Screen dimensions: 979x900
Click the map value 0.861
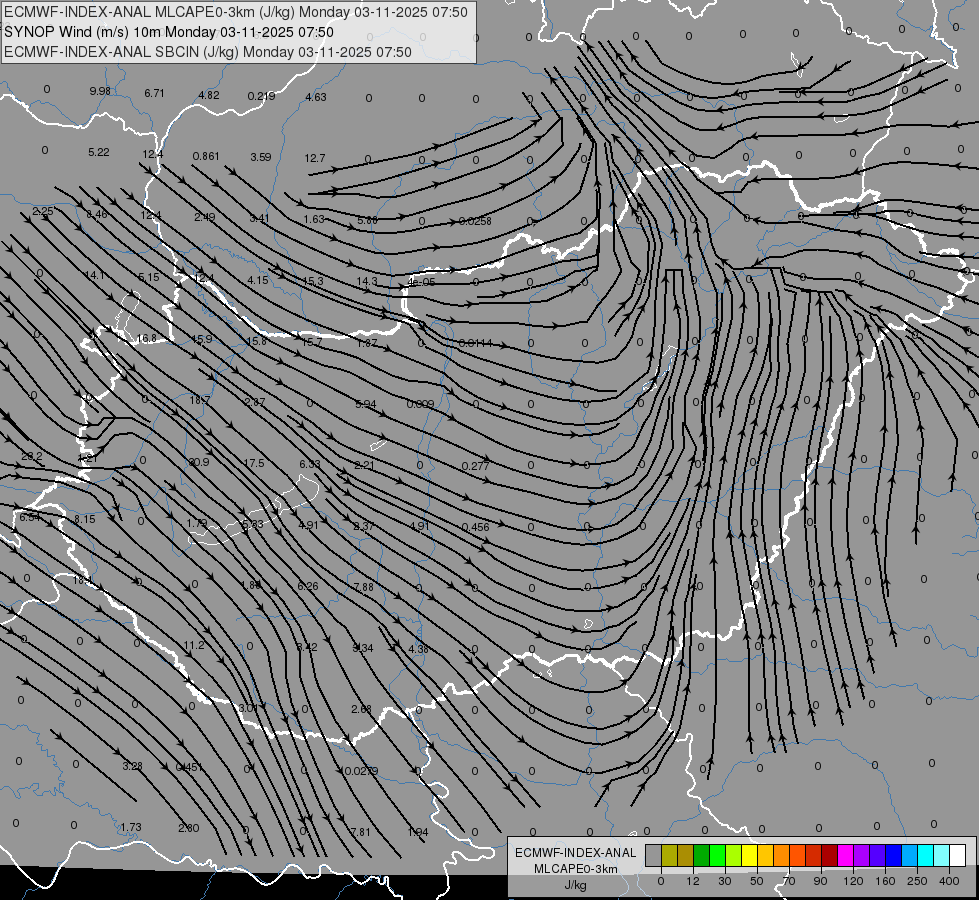click(x=206, y=156)
